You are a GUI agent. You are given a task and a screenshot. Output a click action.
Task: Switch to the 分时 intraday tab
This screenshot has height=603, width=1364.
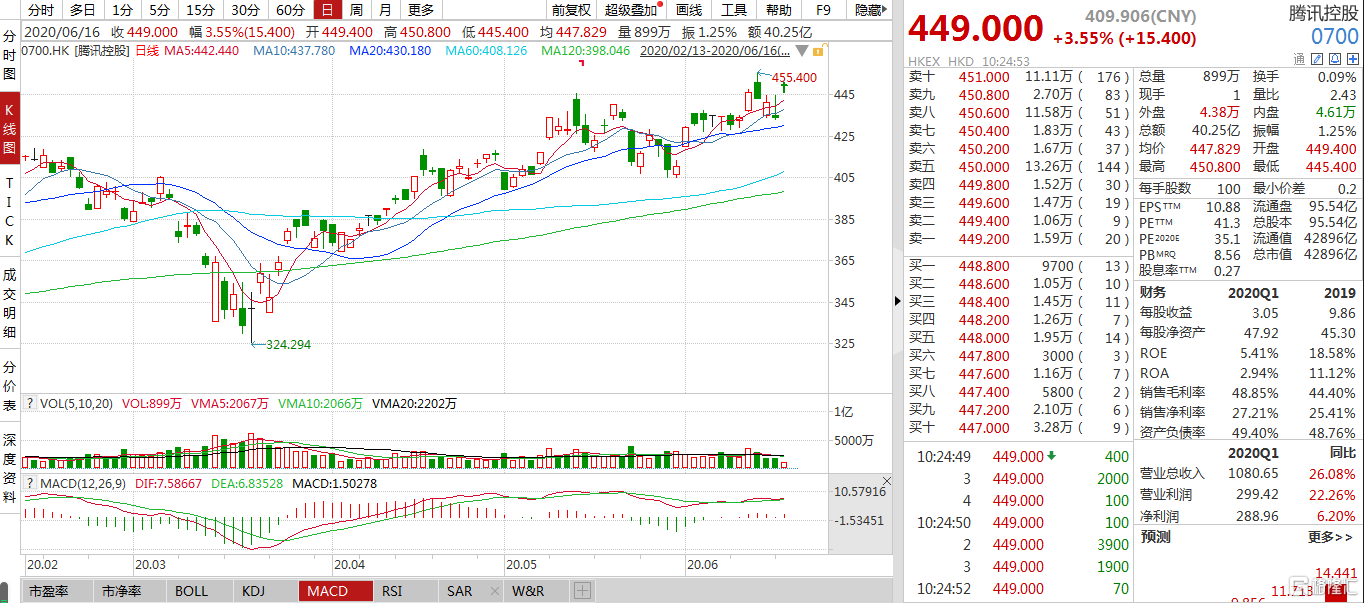(x=41, y=10)
